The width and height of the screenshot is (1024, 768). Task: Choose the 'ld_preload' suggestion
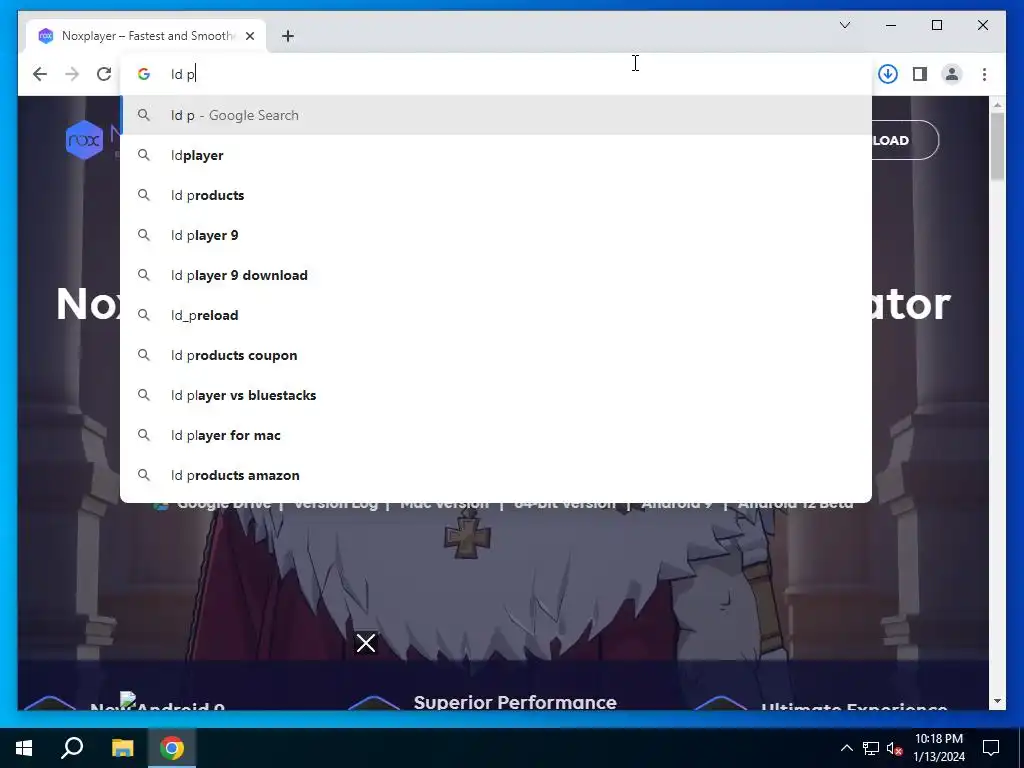(x=496, y=315)
